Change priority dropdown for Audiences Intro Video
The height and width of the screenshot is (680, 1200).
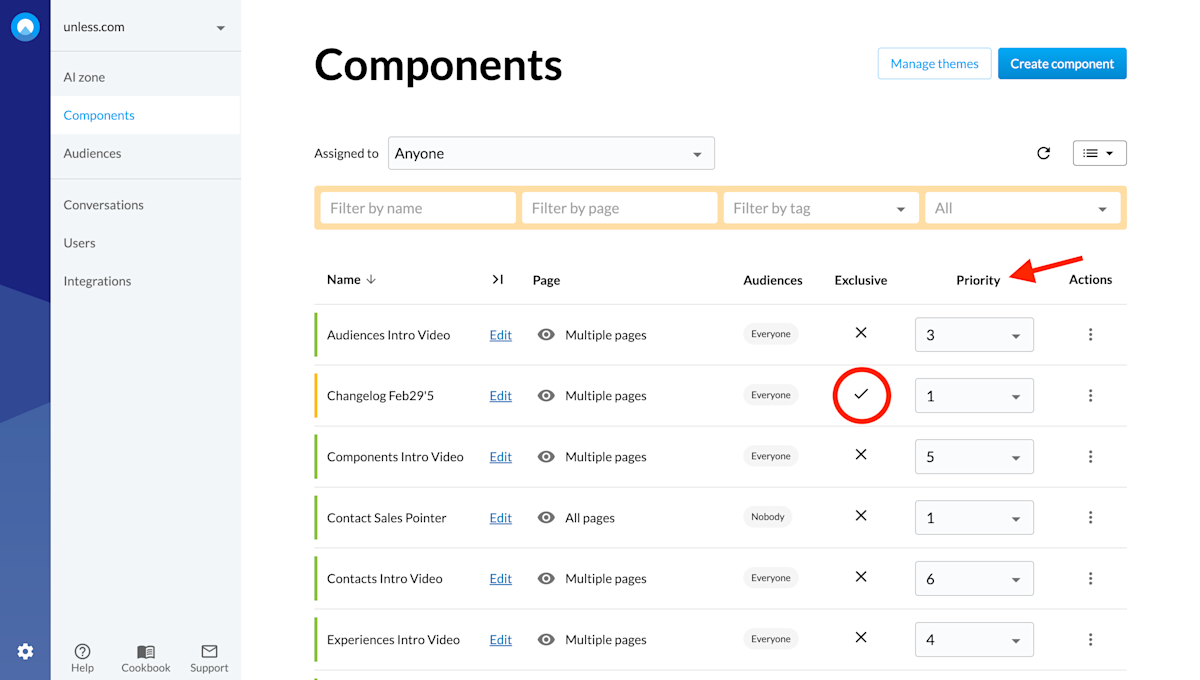(x=974, y=335)
